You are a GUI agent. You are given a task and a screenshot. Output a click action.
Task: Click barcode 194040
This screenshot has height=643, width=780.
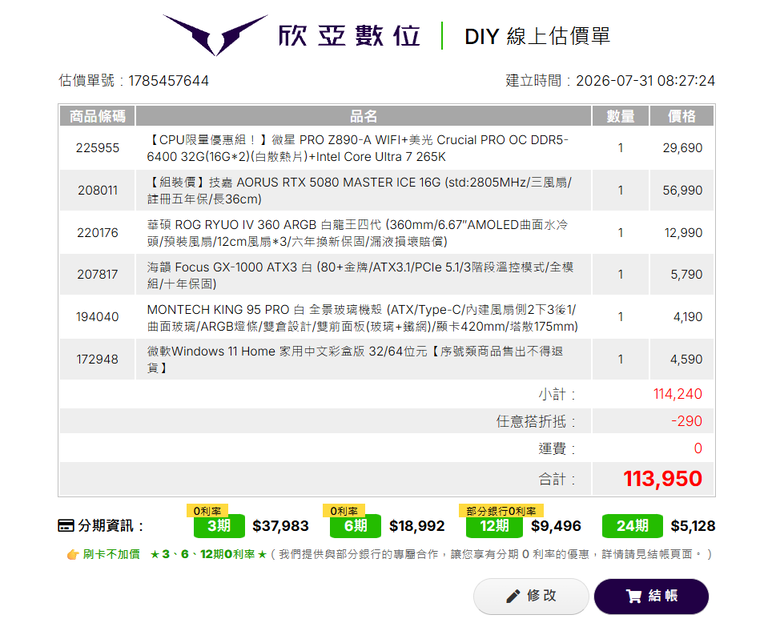pyautogui.click(x=98, y=317)
